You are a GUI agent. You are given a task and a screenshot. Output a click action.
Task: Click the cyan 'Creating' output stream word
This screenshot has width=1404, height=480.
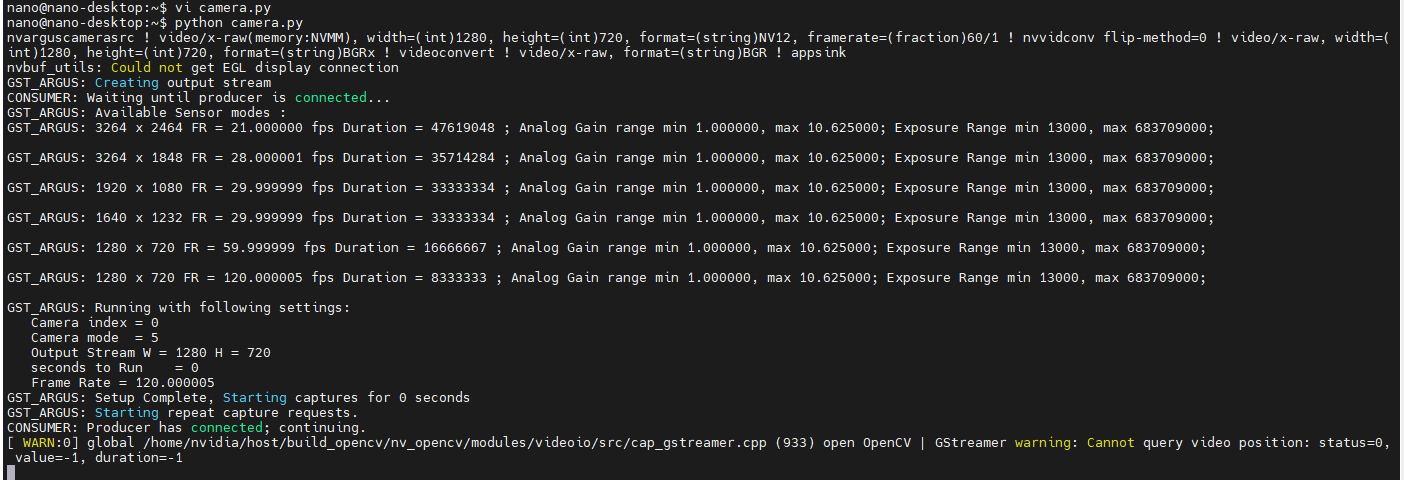pyautogui.click(x=127, y=82)
